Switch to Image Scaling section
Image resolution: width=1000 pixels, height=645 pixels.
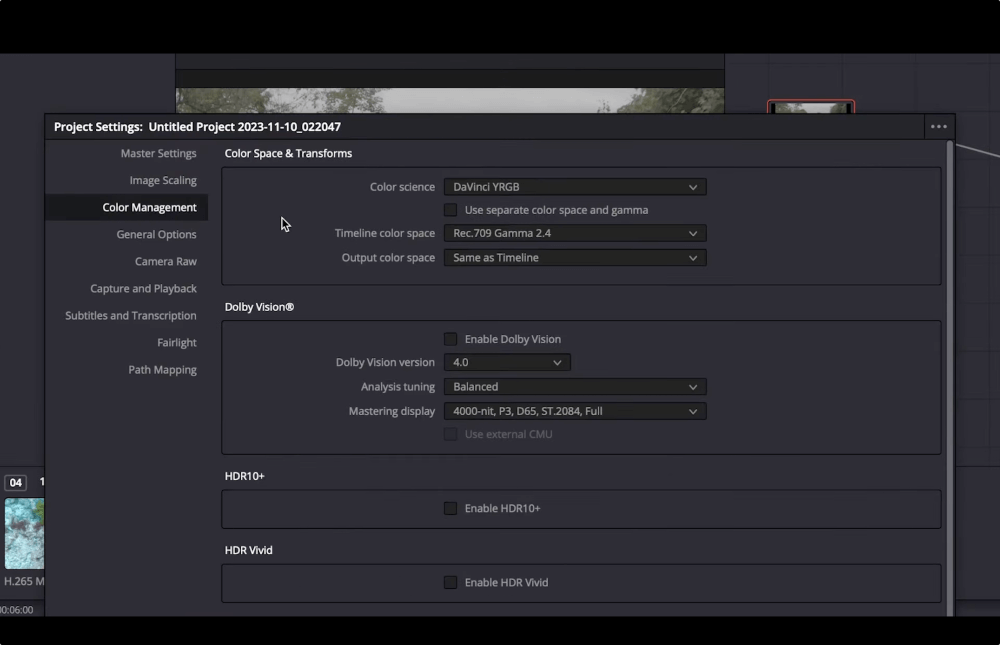[x=163, y=180]
